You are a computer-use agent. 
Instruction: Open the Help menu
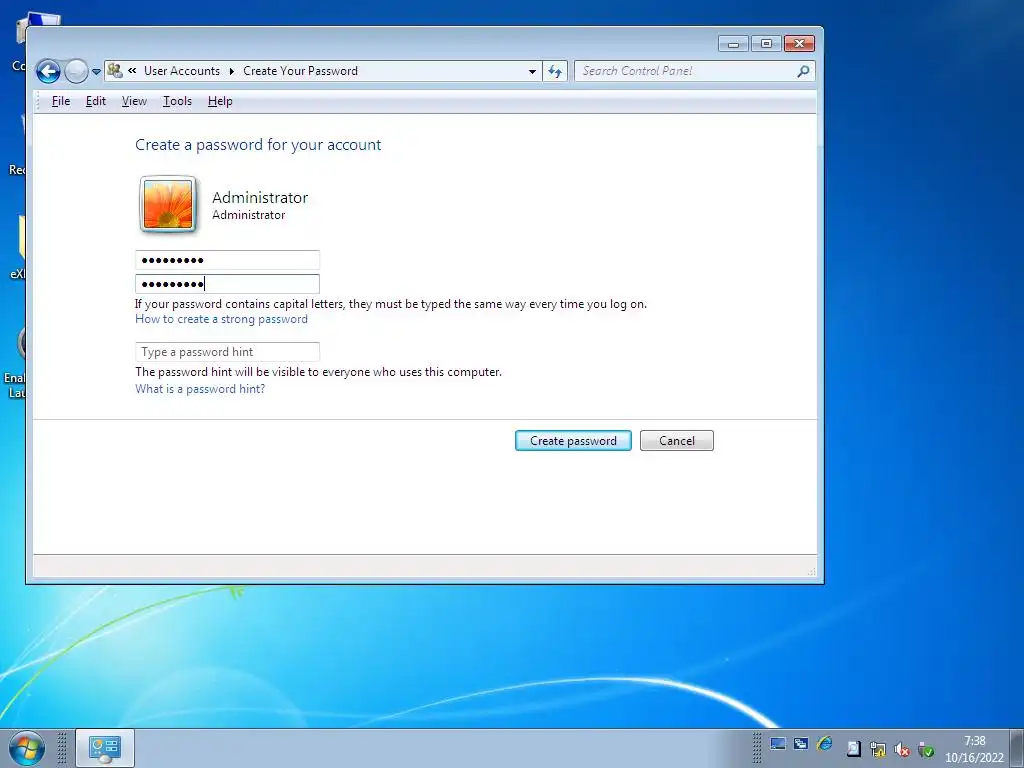click(220, 101)
